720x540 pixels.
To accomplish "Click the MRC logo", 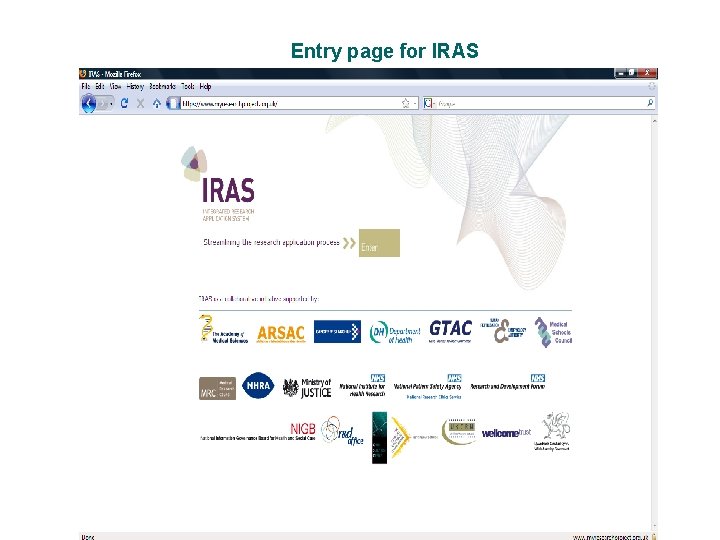I will (x=217, y=388).
